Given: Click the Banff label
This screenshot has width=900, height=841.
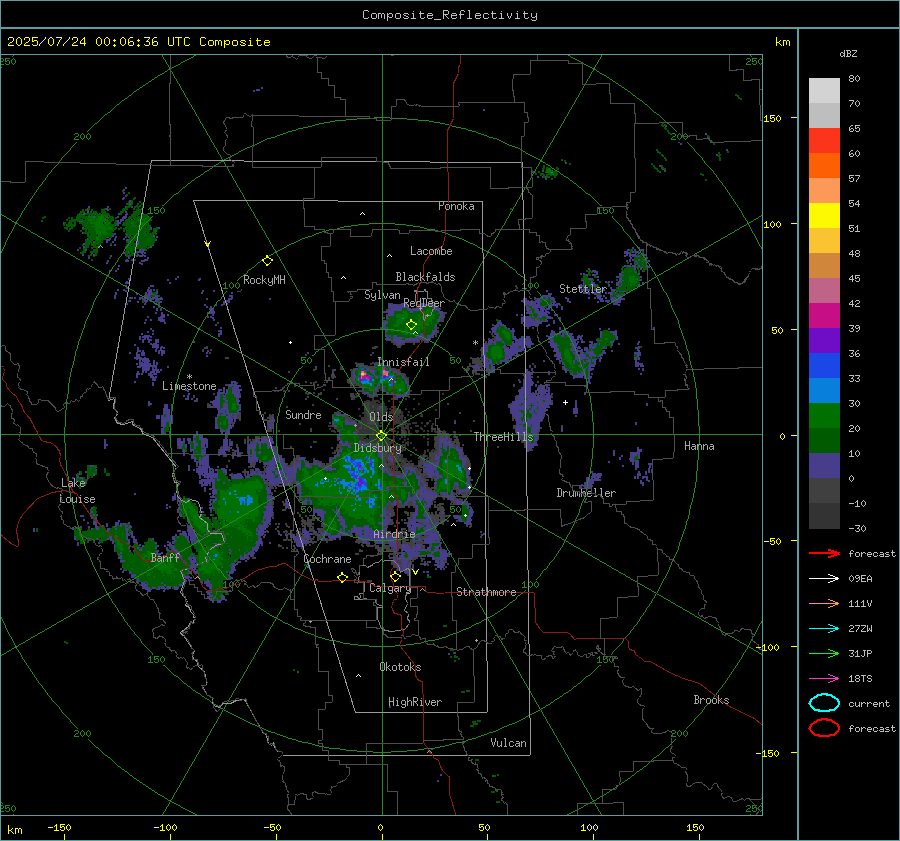Looking at the screenshot, I should point(165,557).
